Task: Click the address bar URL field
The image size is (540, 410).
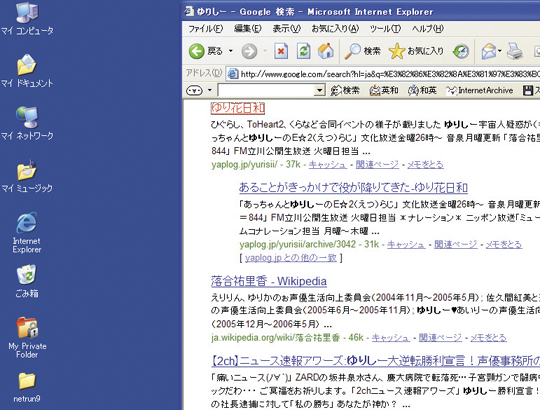Action: [383, 73]
